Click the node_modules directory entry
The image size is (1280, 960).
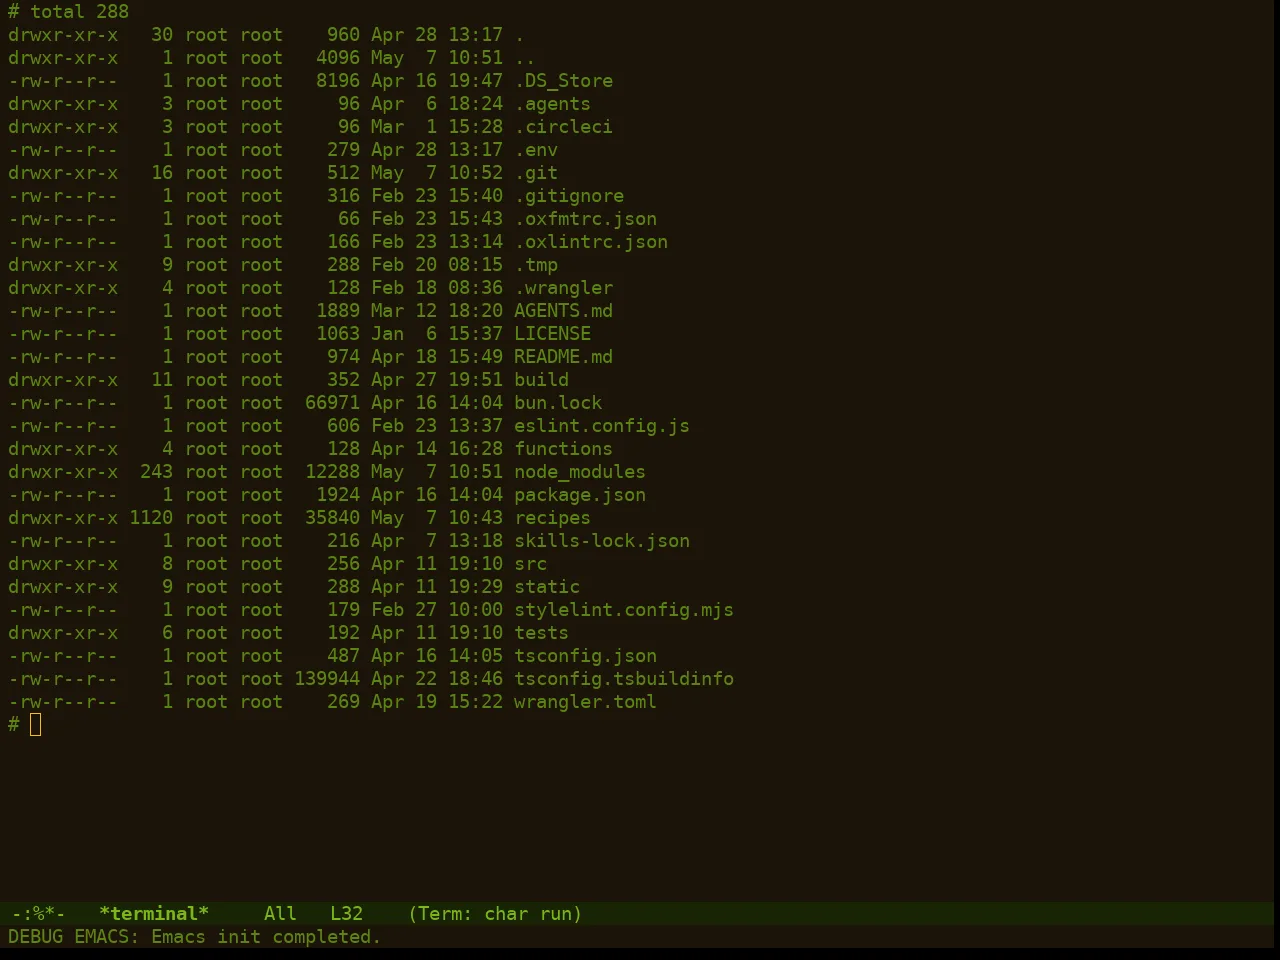coord(580,472)
